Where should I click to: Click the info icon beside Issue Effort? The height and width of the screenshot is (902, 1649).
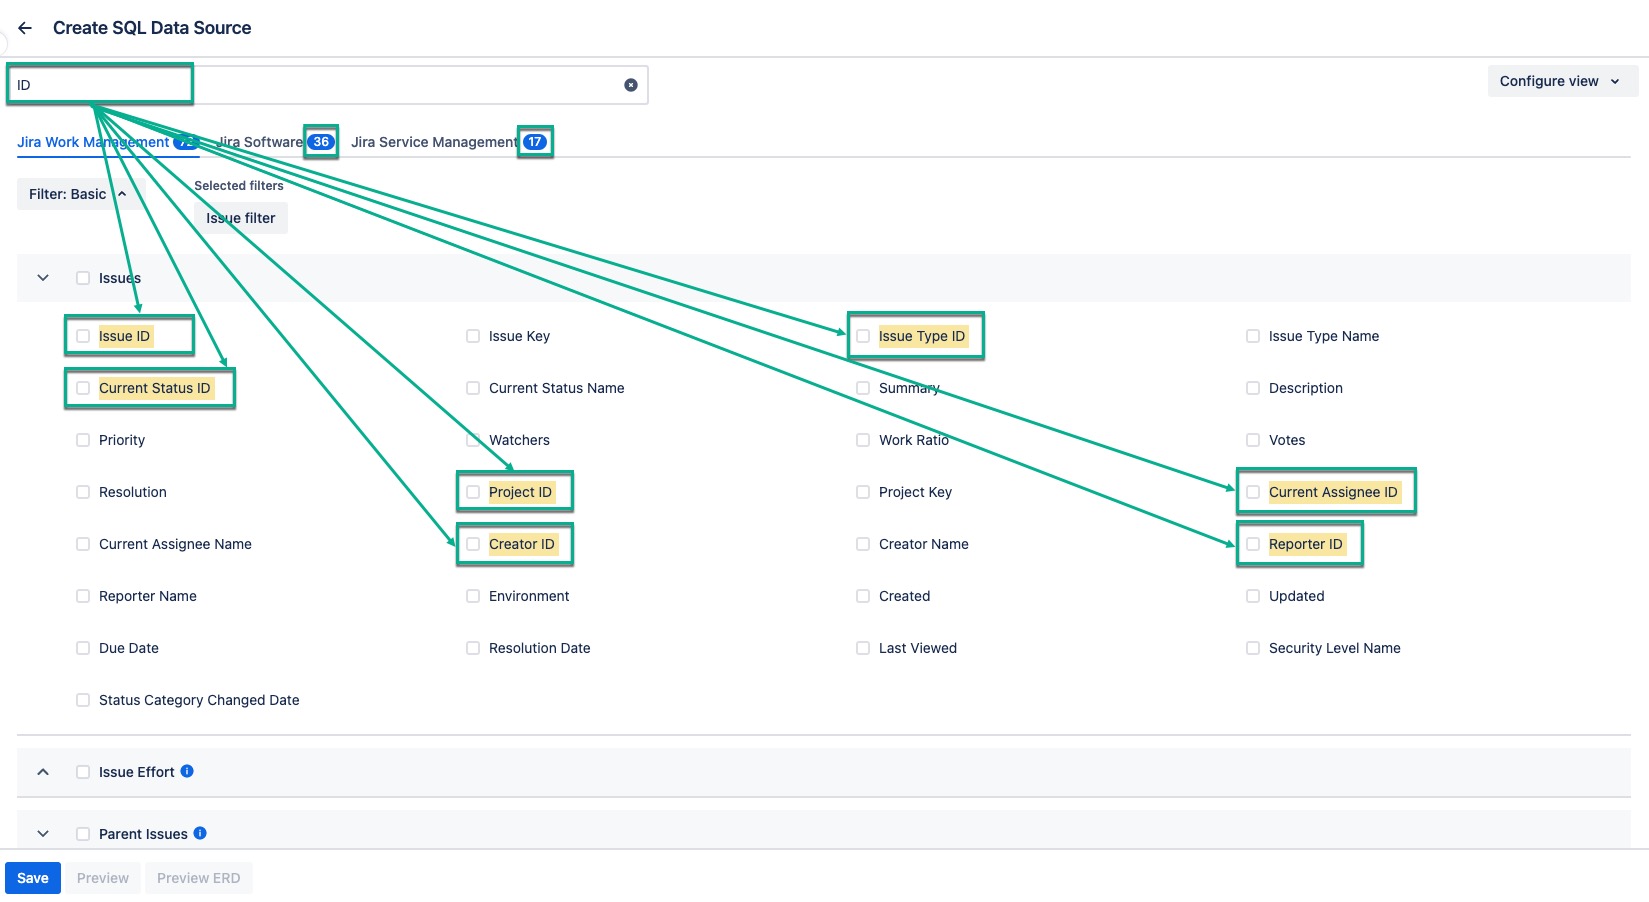point(187,771)
